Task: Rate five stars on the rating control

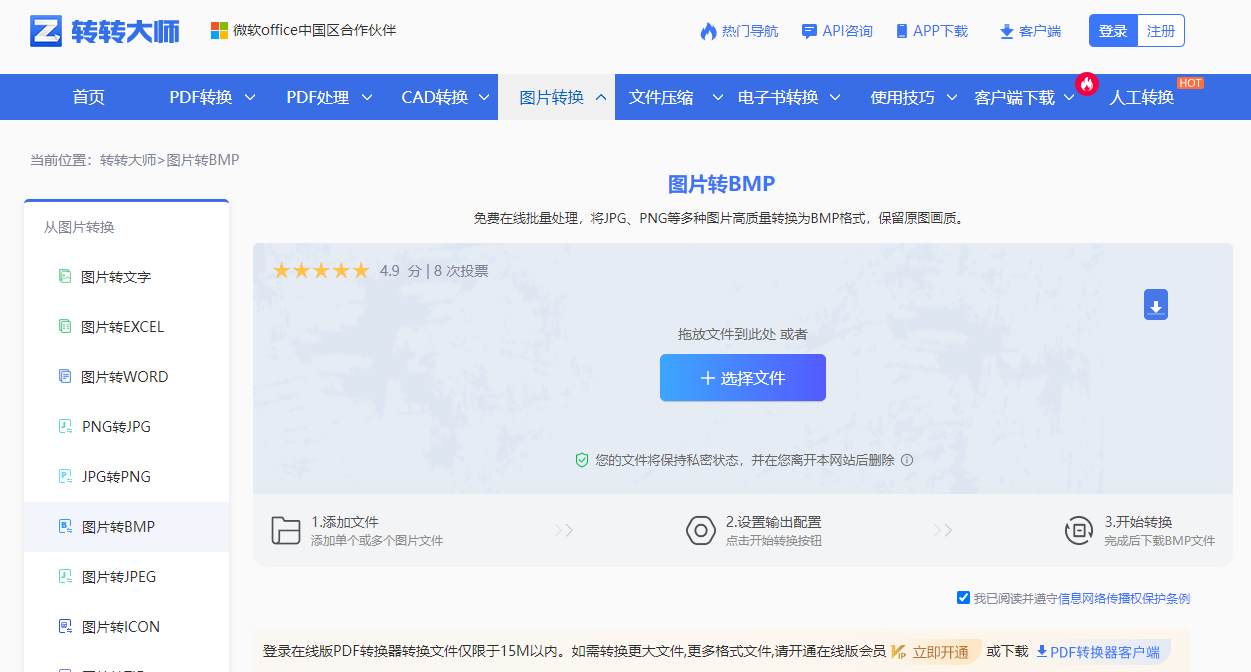Action: pos(359,269)
